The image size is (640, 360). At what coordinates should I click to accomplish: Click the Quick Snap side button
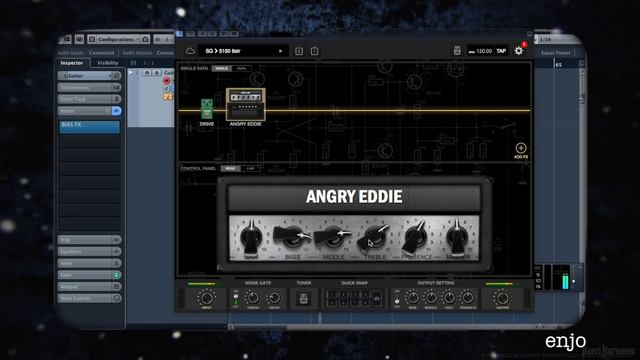click(x=377, y=298)
